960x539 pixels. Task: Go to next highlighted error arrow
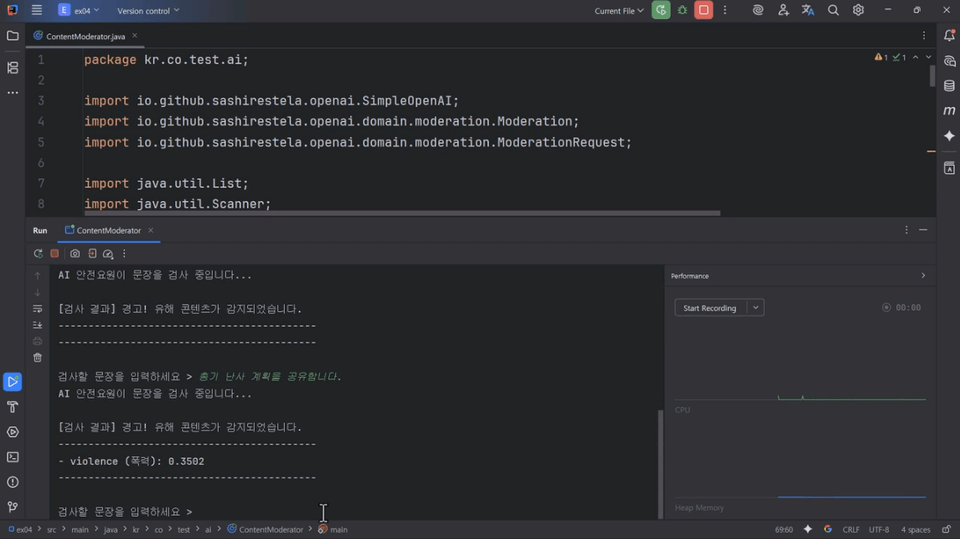click(928, 57)
